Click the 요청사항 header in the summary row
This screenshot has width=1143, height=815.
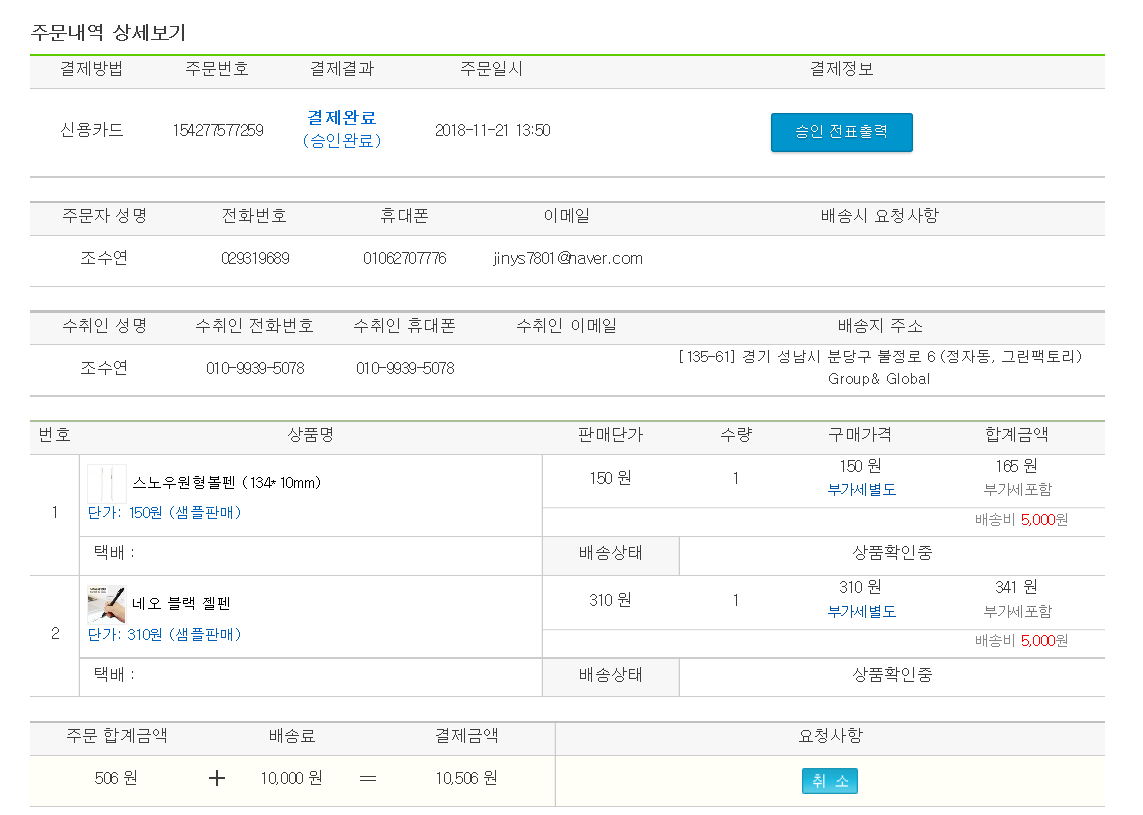pos(830,736)
